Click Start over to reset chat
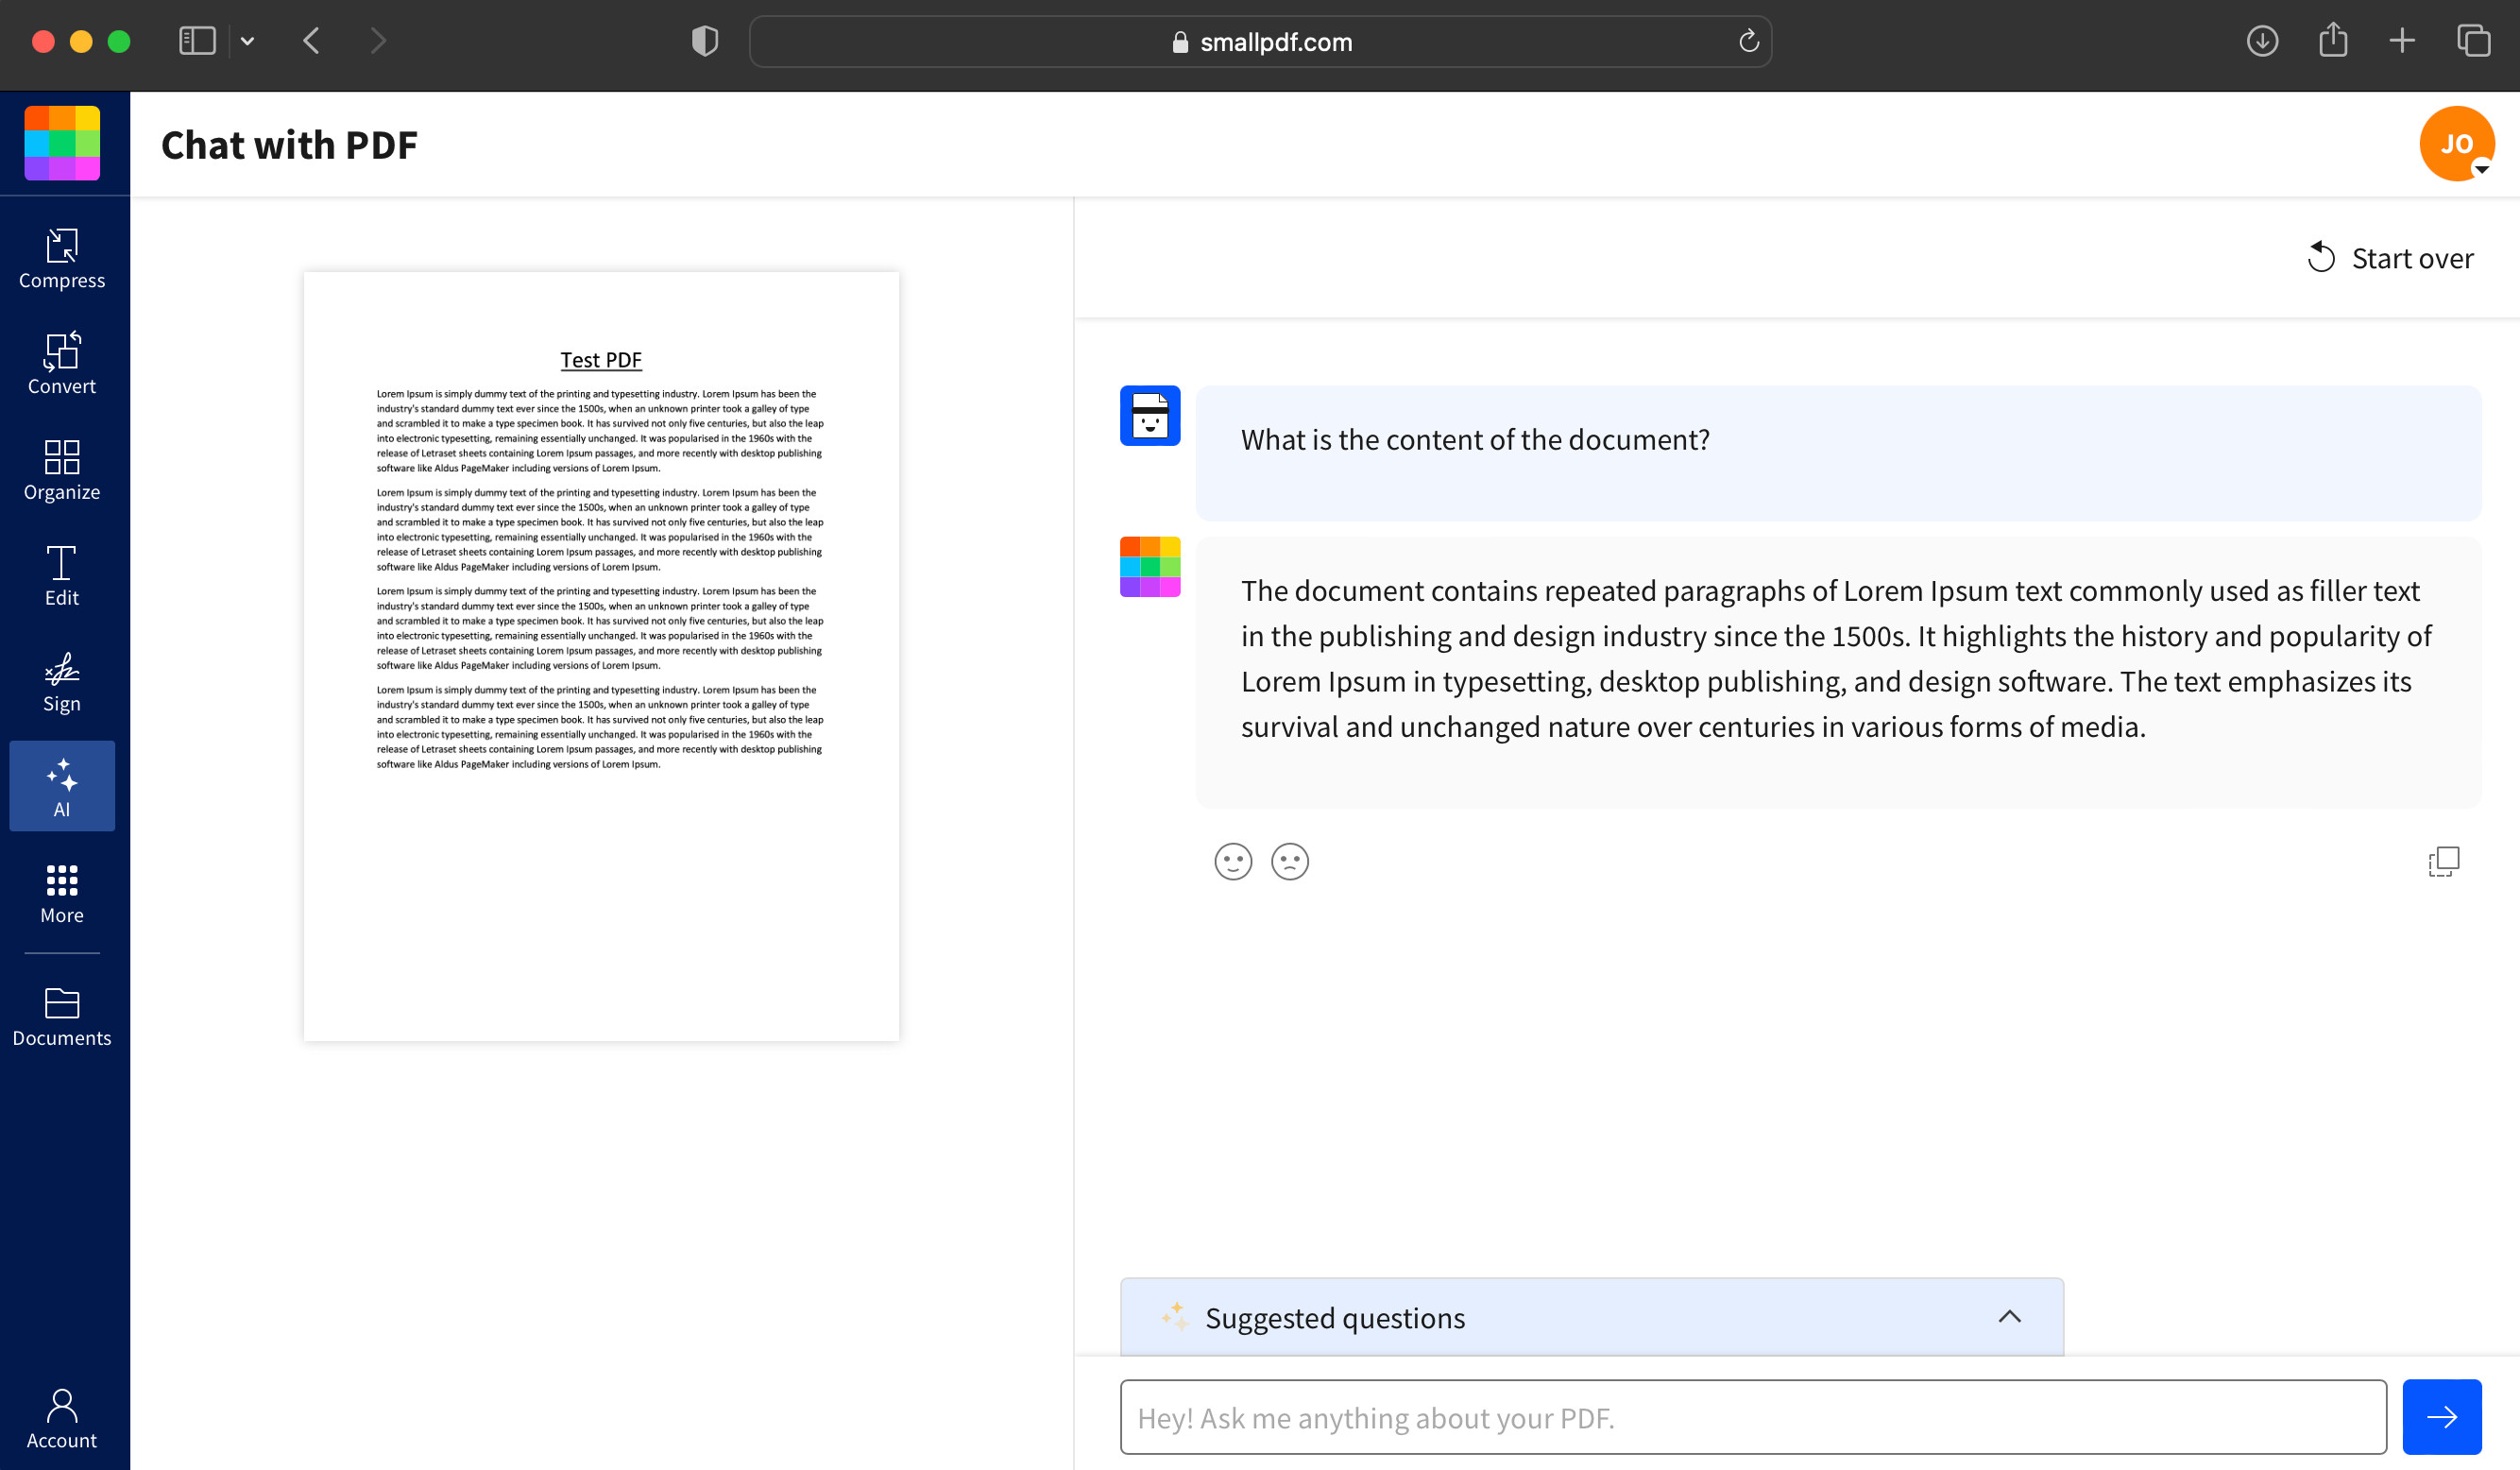Viewport: 2520px width, 1470px height. pyautogui.click(x=2390, y=258)
